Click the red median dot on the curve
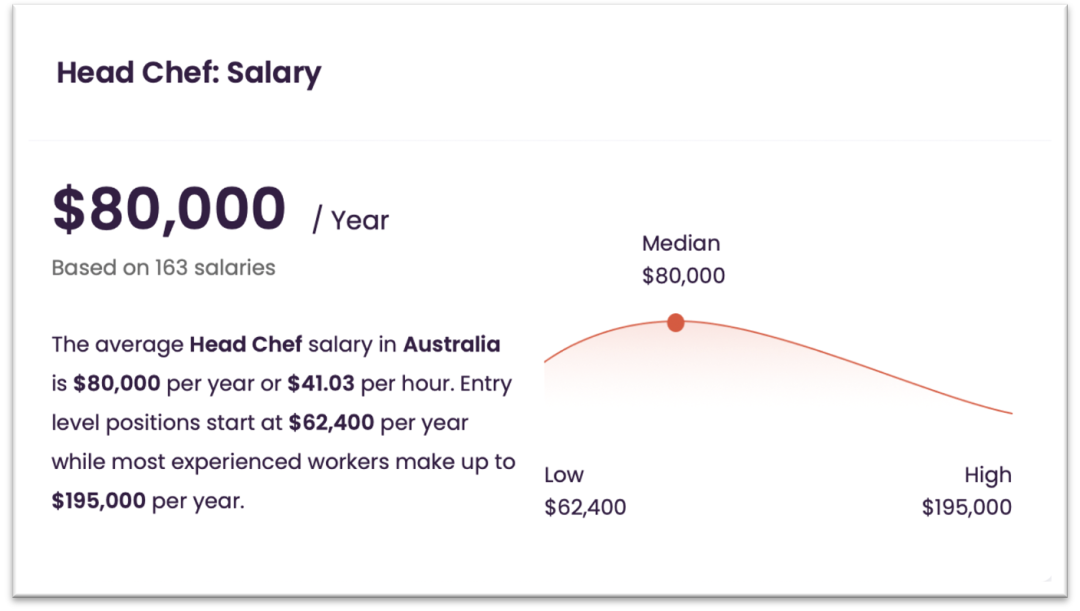1080x611 pixels. pos(676,322)
